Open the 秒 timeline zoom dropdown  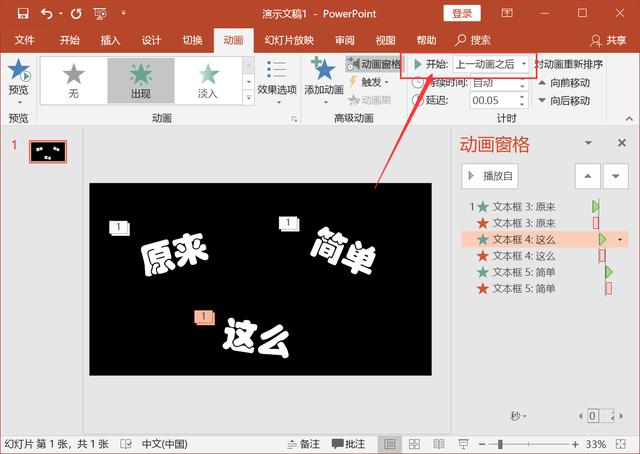click(518, 416)
